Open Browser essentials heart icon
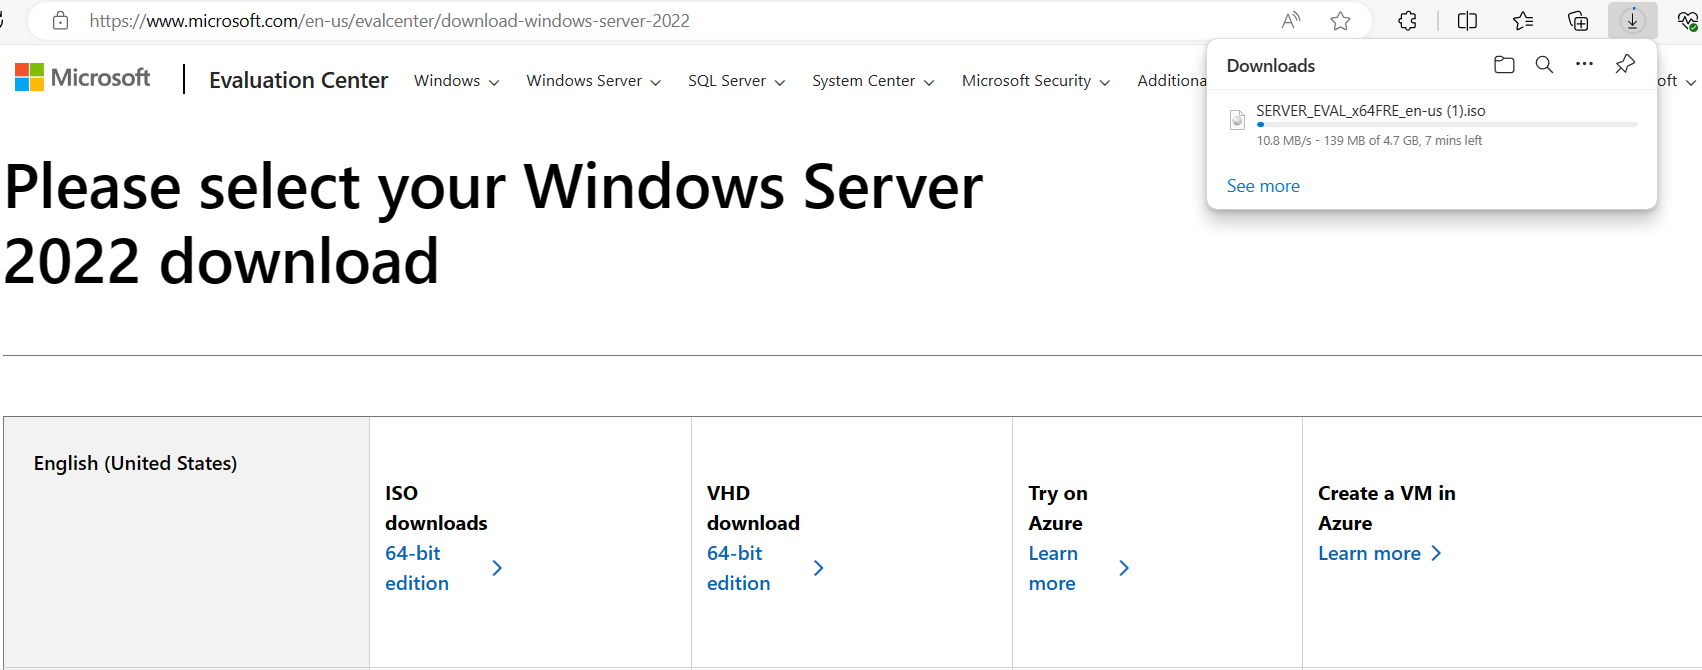Screen dimensions: 1702x670 (x=1687, y=20)
